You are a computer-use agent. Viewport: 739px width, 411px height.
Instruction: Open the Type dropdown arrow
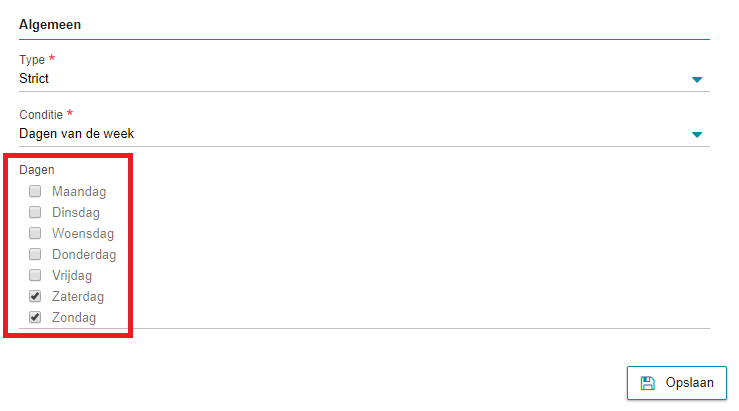tap(697, 80)
